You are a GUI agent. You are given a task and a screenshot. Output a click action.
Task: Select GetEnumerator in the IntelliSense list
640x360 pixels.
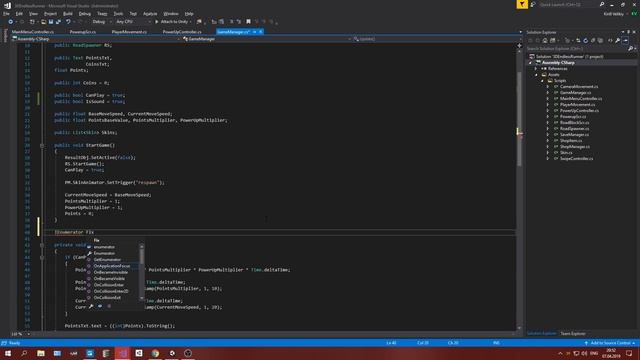pos(107,260)
